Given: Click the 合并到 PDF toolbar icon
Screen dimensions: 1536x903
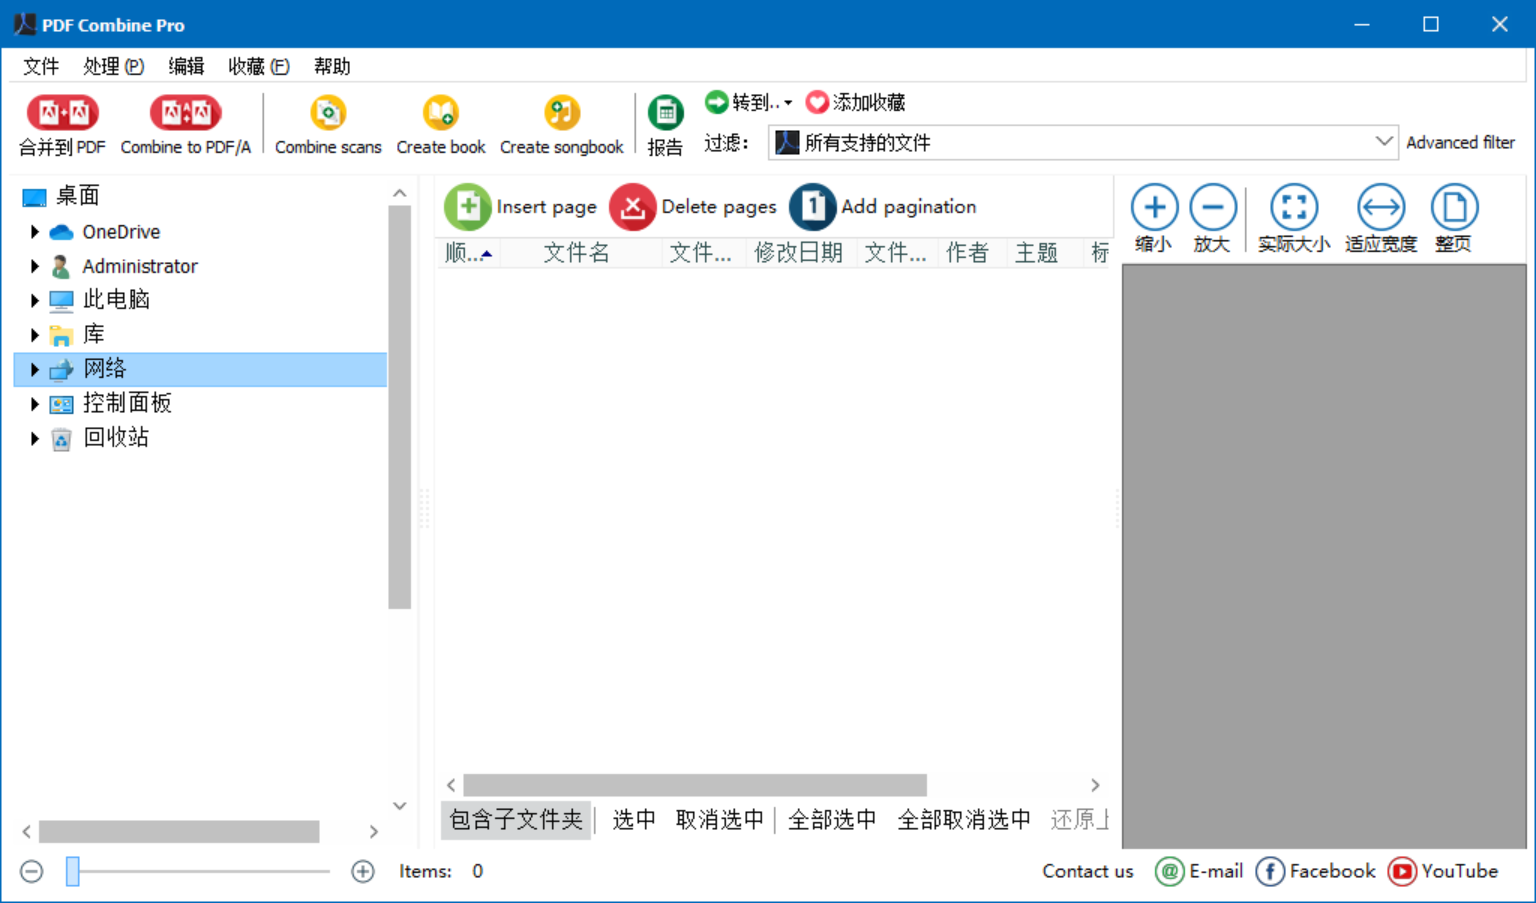Looking at the screenshot, I should [x=62, y=113].
